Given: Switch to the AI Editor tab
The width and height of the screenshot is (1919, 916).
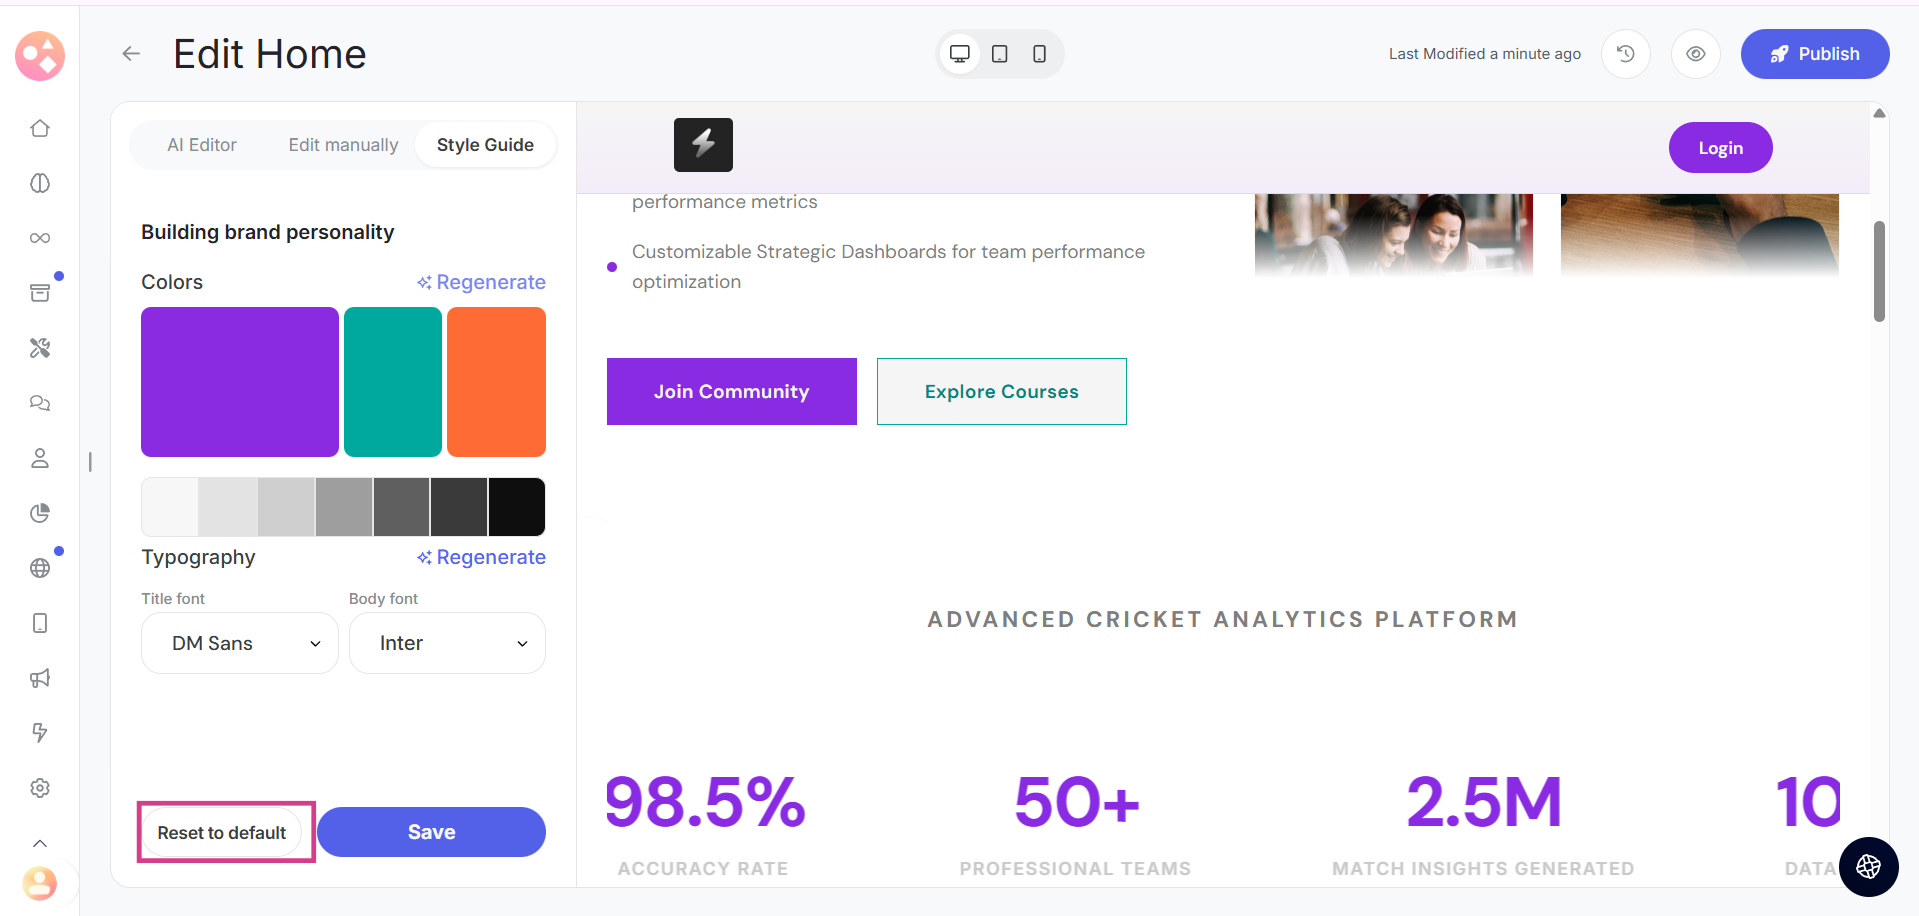Looking at the screenshot, I should point(202,145).
